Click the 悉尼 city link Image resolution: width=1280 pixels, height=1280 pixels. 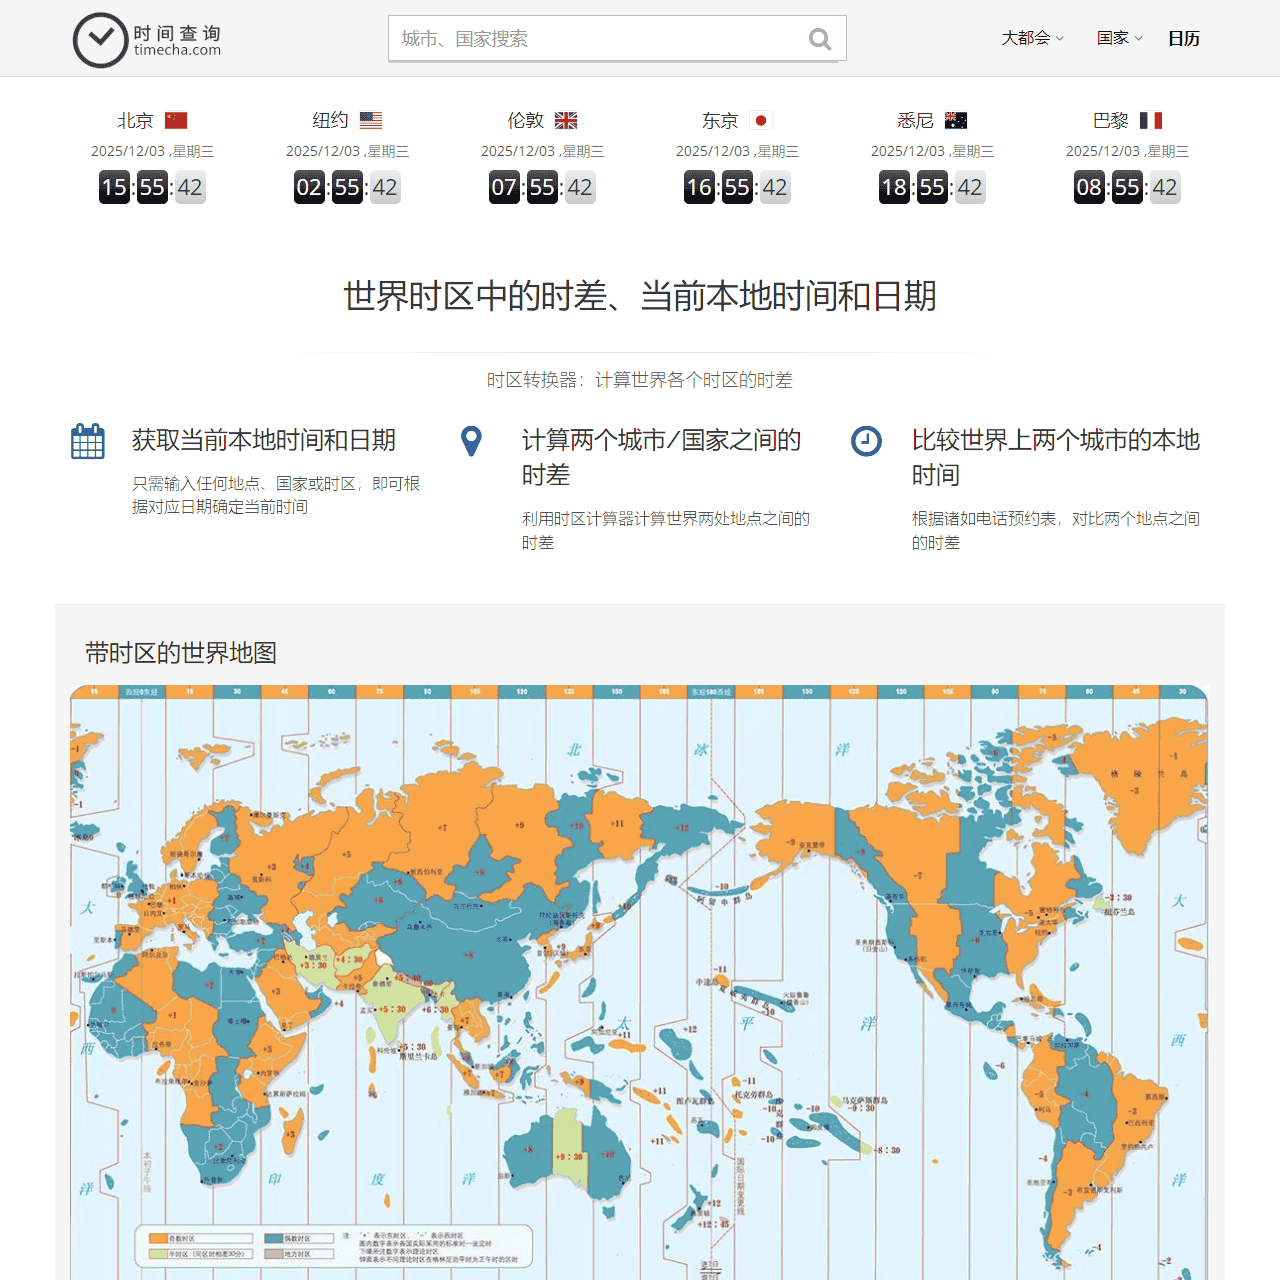[913, 119]
